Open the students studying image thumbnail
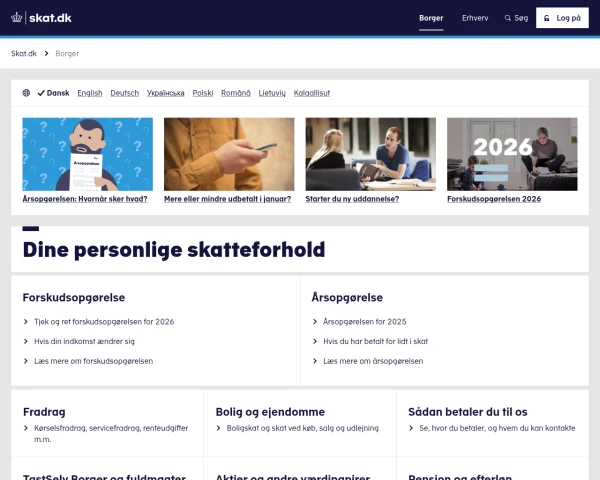600x480 pixels. pyautogui.click(x=370, y=154)
